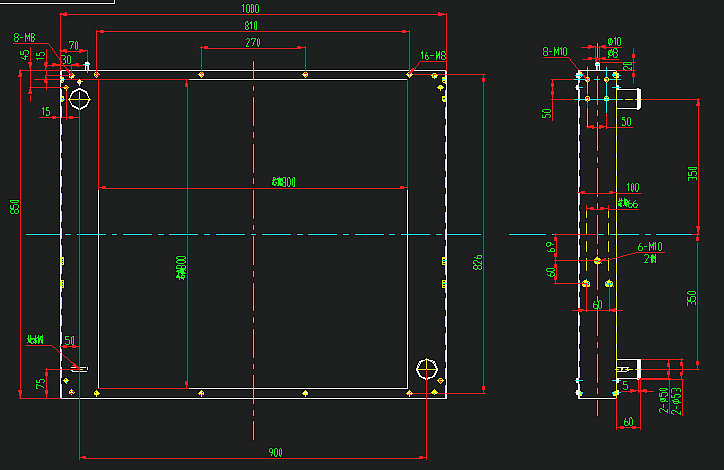Pick the 8-M8 leader annotation
The image size is (724, 470).
24,37
